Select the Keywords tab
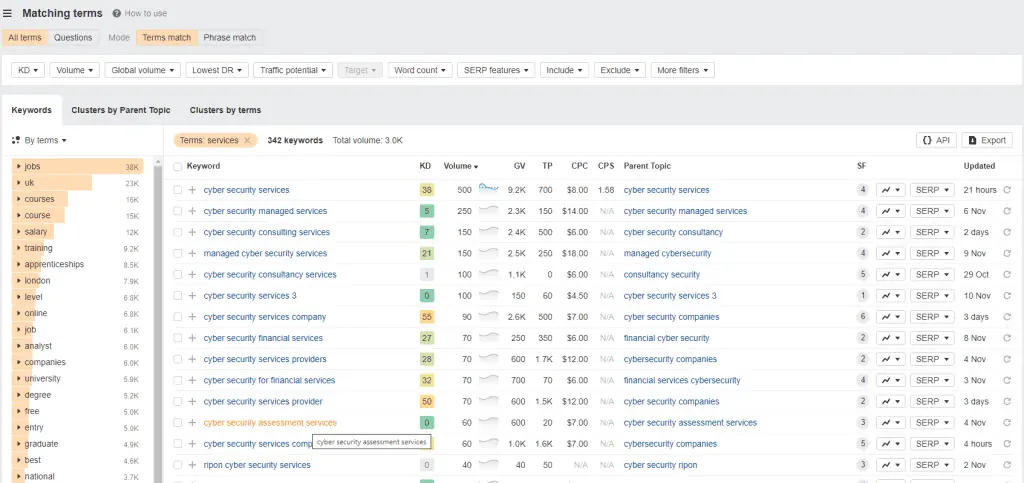Screen dimensions: 1024x483 (x=31, y=110)
